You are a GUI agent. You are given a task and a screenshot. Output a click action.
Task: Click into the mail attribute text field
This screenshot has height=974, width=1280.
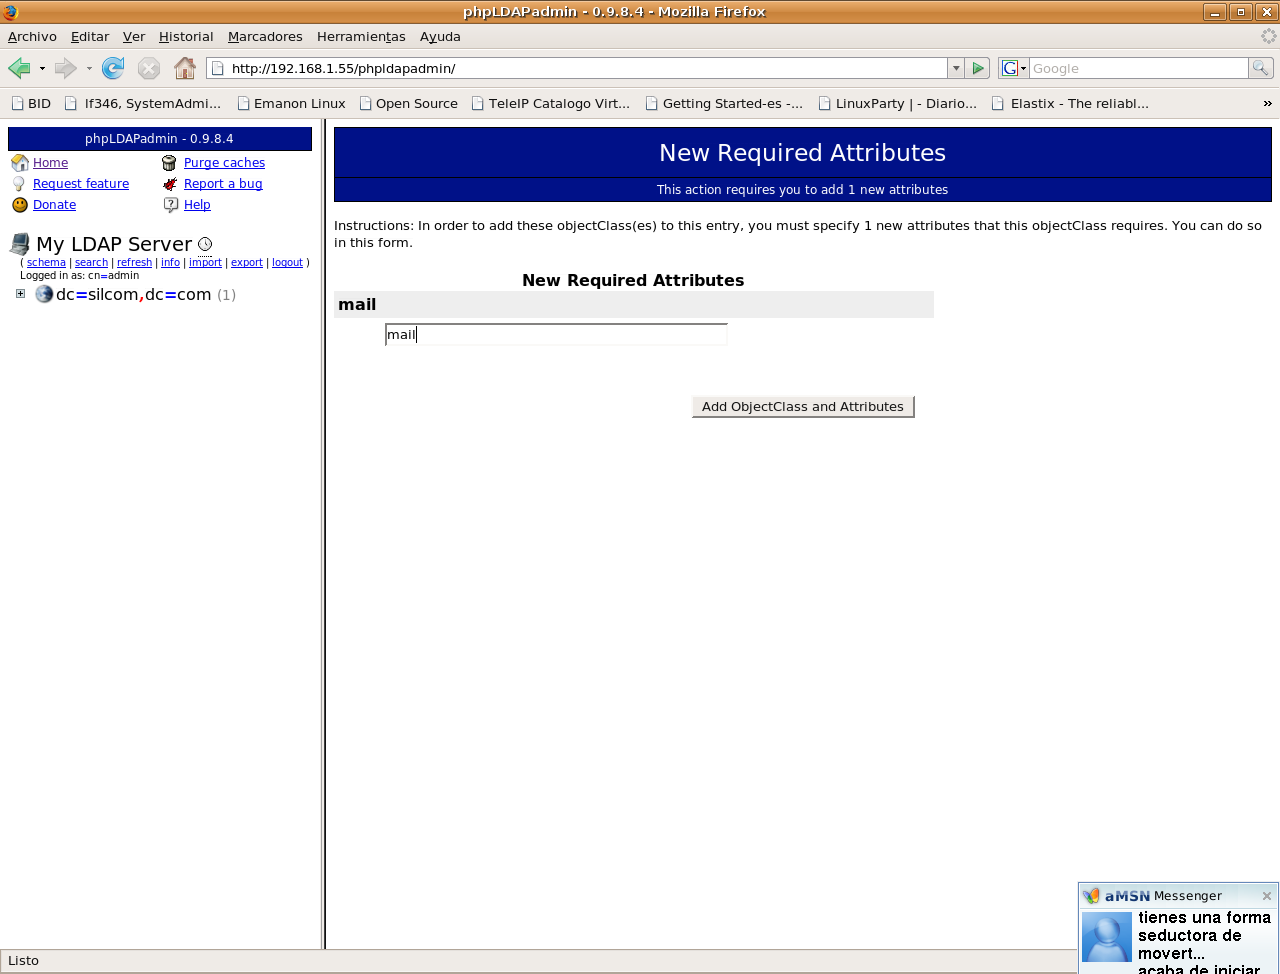point(556,335)
